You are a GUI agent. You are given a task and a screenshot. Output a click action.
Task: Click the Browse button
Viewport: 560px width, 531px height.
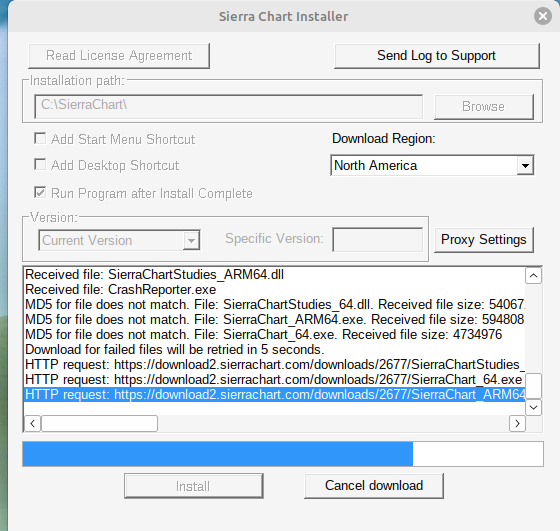pos(484,106)
